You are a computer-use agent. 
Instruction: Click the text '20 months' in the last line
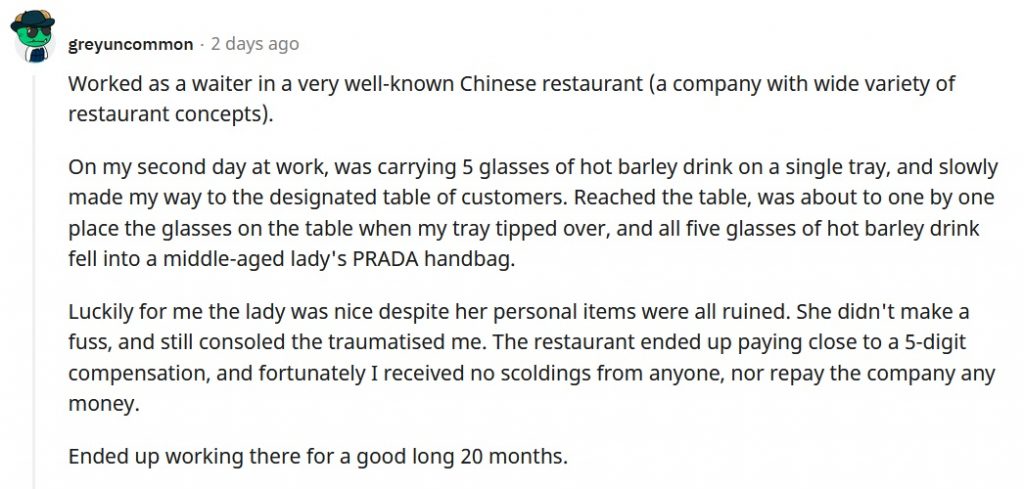click(x=511, y=456)
